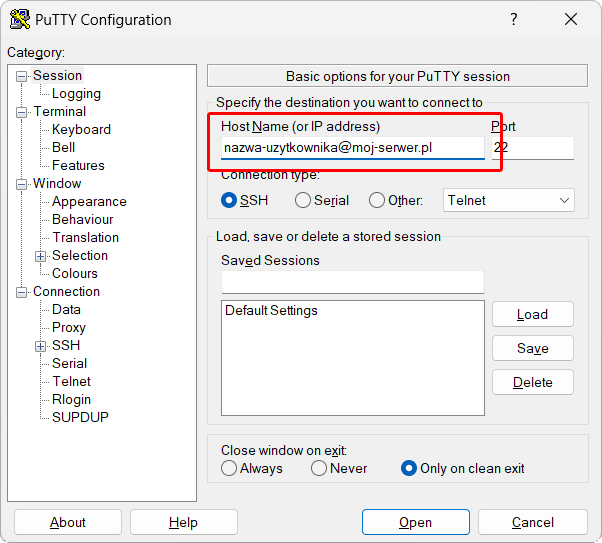Viewport: 602px width, 543px height.
Task: Click the Open button
Action: click(415, 522)
